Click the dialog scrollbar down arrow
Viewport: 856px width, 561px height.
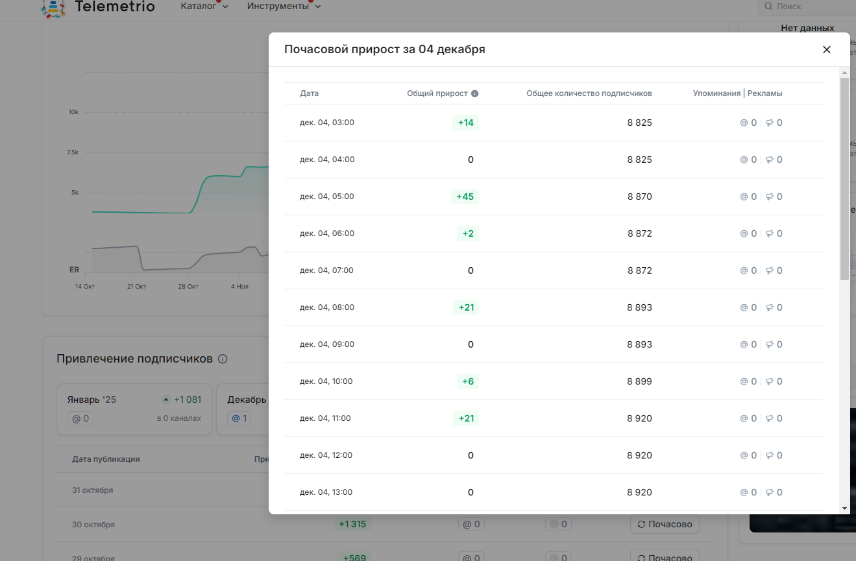(x=845, y=508)
